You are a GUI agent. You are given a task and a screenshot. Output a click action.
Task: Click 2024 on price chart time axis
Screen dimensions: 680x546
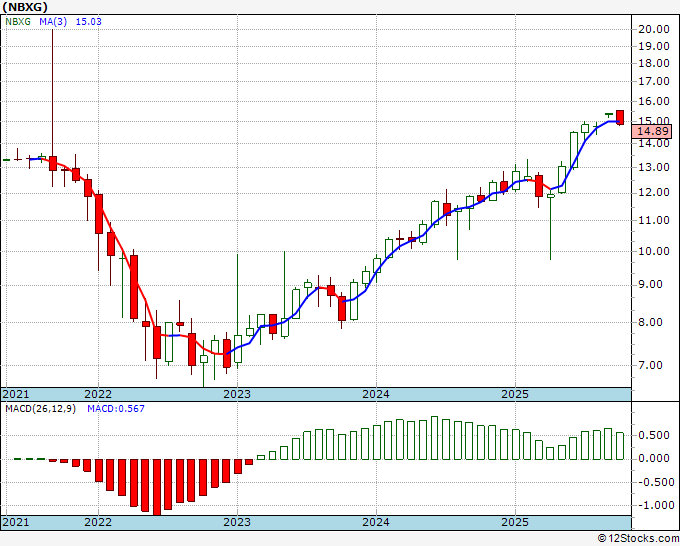tap(376, 394)
